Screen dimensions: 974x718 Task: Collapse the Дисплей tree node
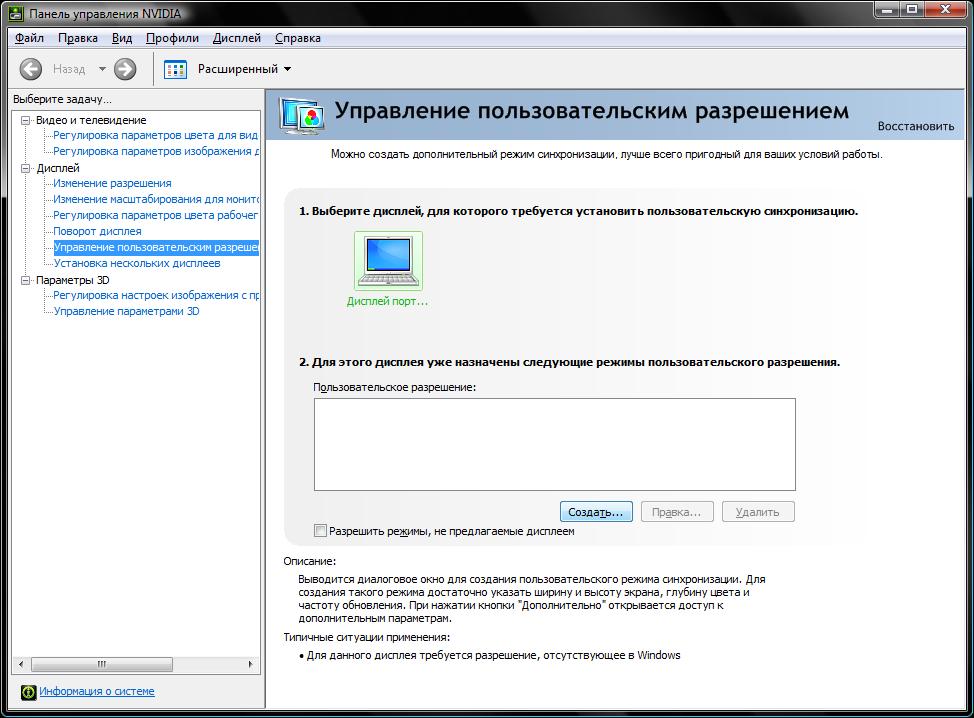[x=25, y=168]
